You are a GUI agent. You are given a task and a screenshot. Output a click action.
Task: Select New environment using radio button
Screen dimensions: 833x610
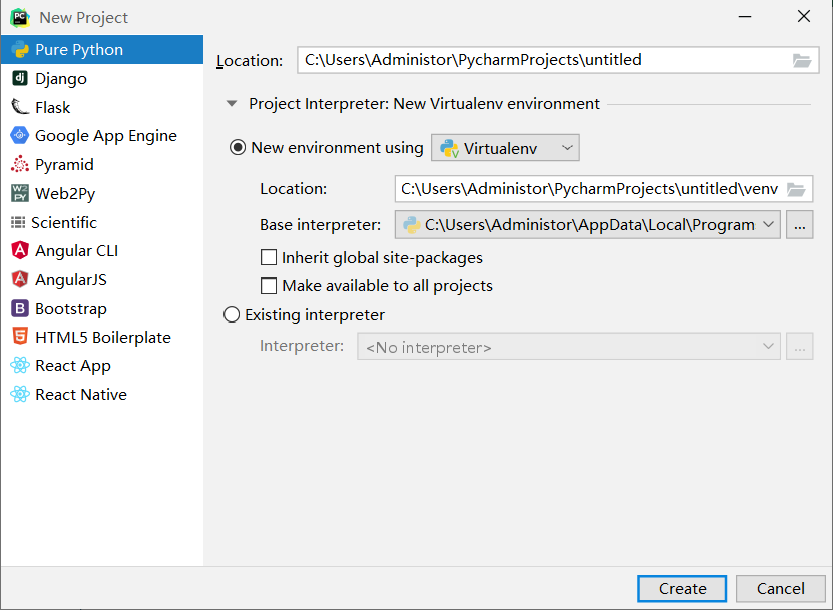237,147
